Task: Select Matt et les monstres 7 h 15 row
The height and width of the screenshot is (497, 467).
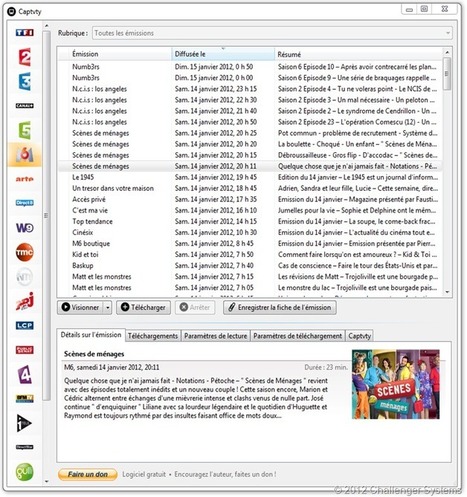Action: coord(250,276)
